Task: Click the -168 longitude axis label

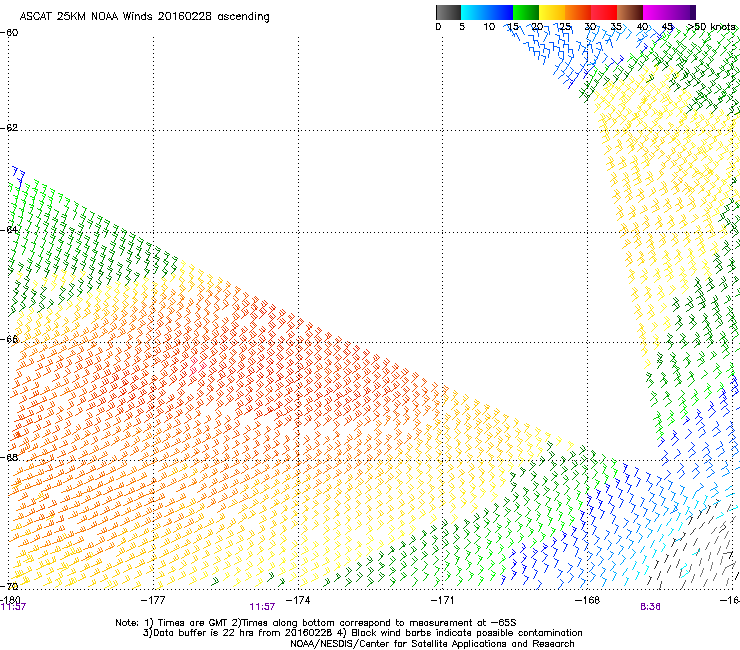Action: [x=587, y=600]
